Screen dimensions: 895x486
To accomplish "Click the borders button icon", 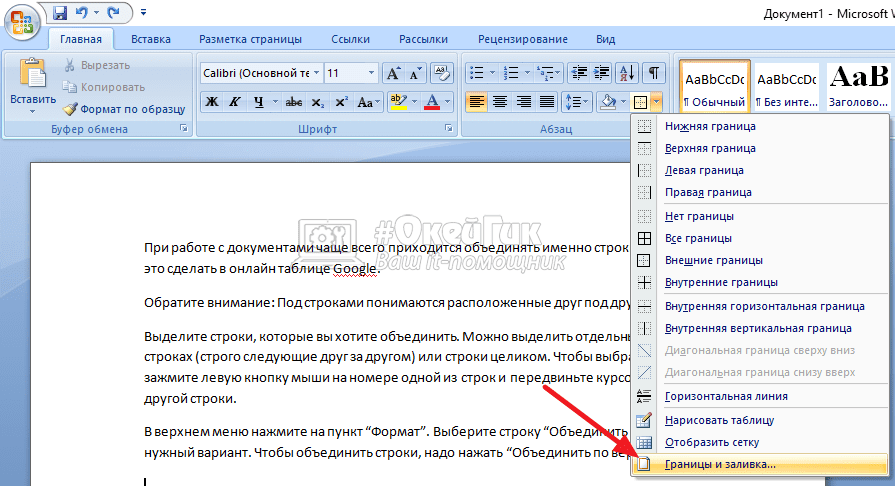I will (640, 102).
